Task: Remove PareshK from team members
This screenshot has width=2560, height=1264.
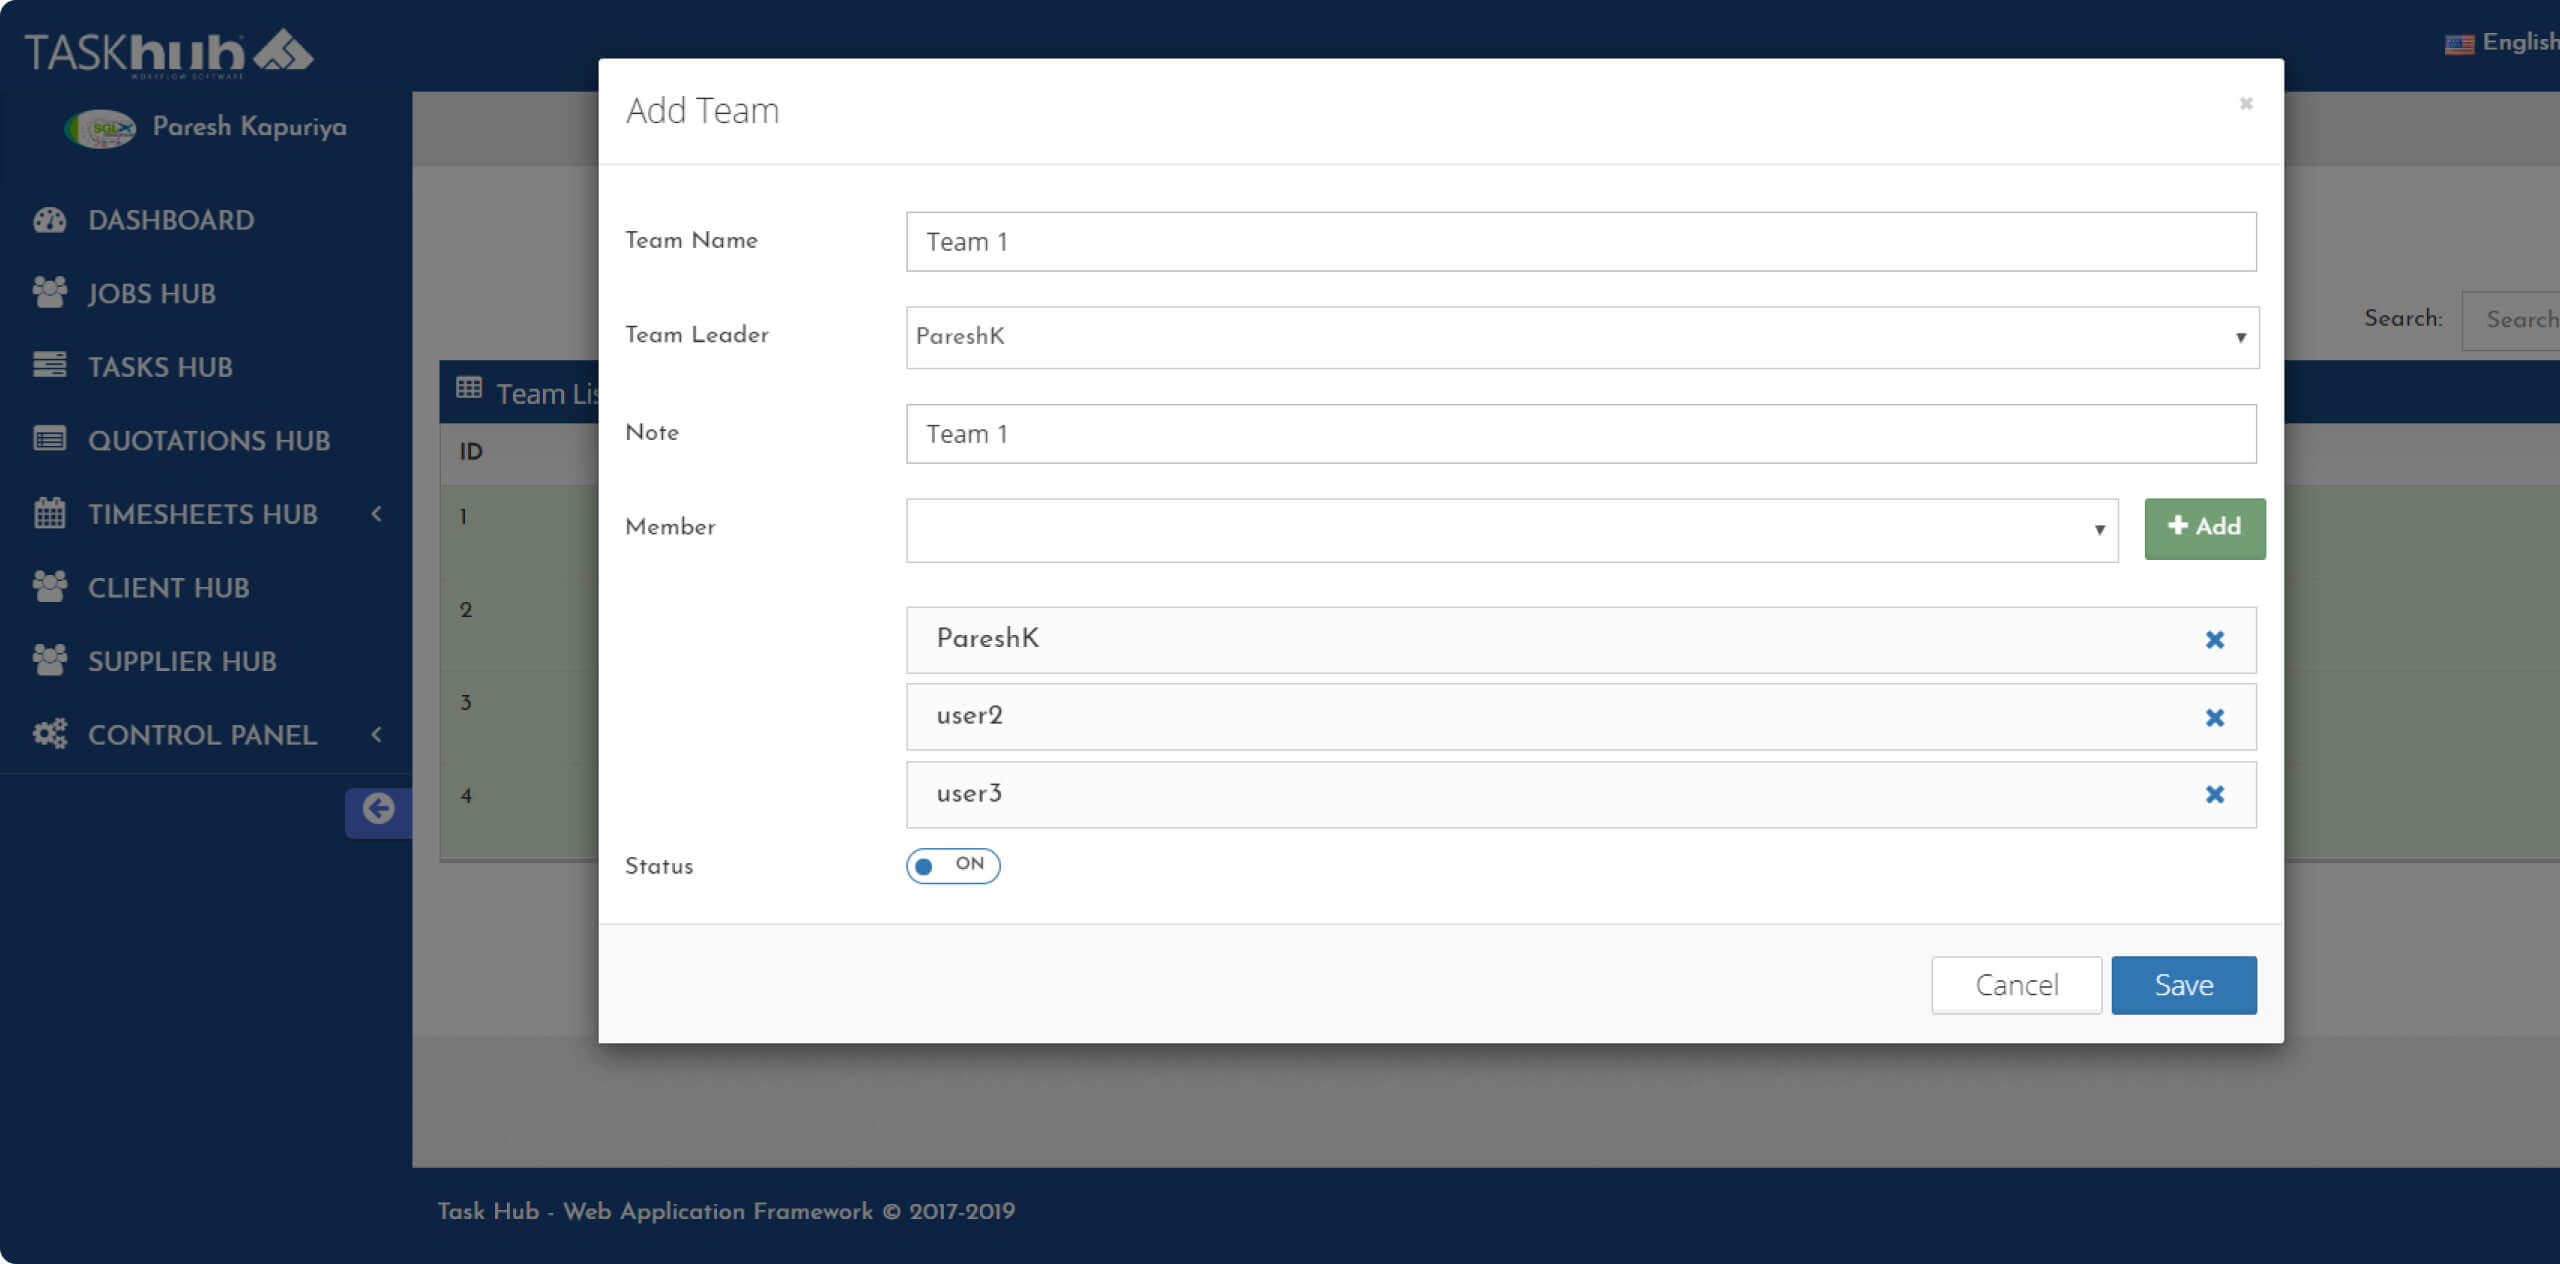Action: click(x=2216, y=639)
